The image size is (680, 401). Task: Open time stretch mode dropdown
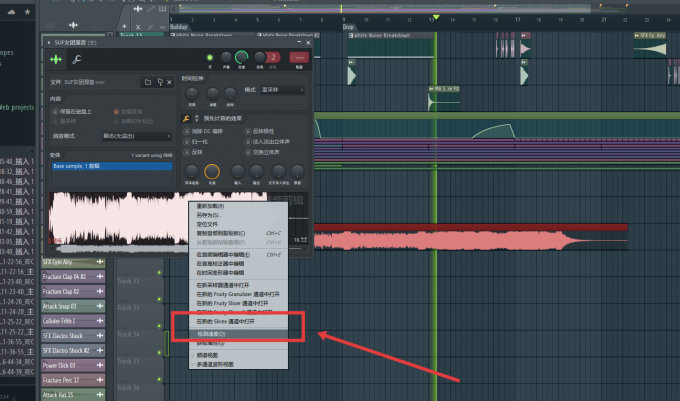point(282,90)
